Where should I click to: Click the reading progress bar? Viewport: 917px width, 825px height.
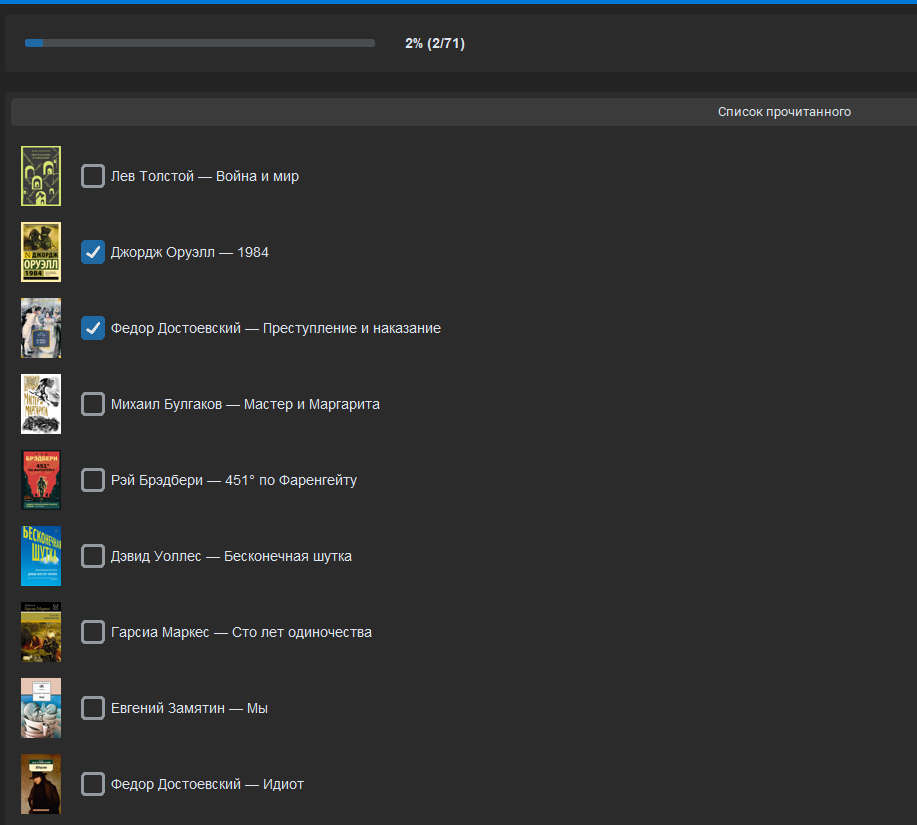pyautogui.click(x=200, y=43)
